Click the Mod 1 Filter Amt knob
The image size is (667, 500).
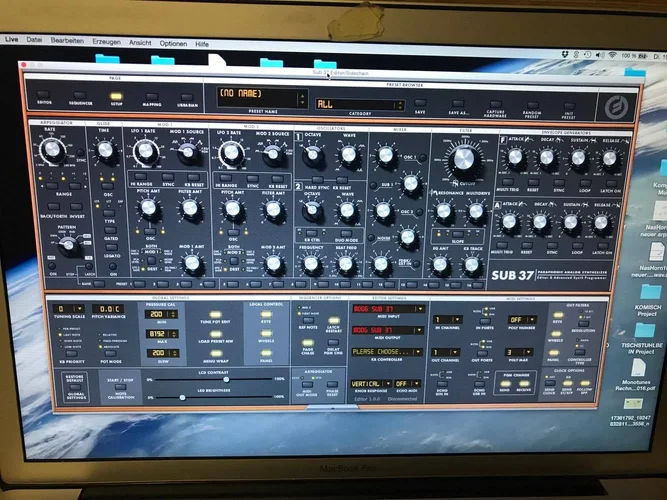pos(190,208)
